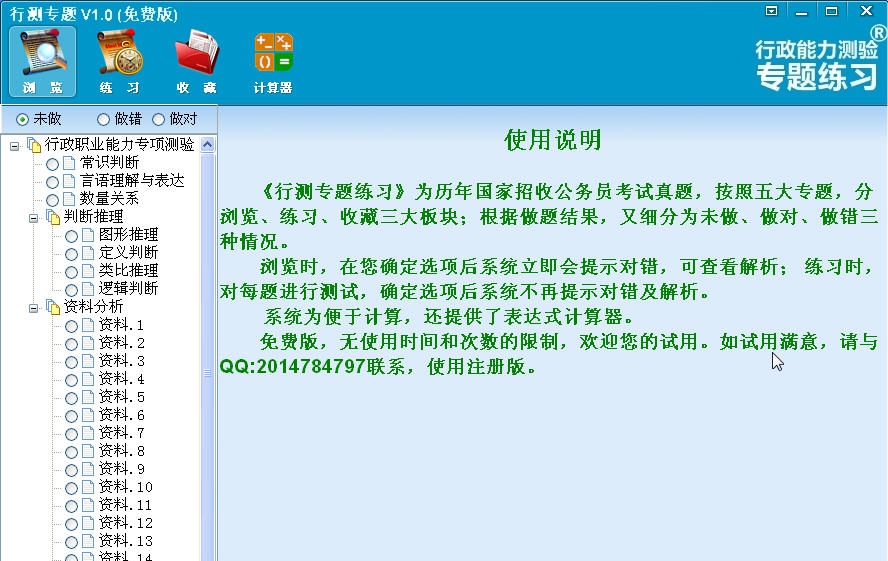Select the 资料.9 radio button
Image resolution: width=888 pixels, height=561 pixels.
tap(71, 470)
